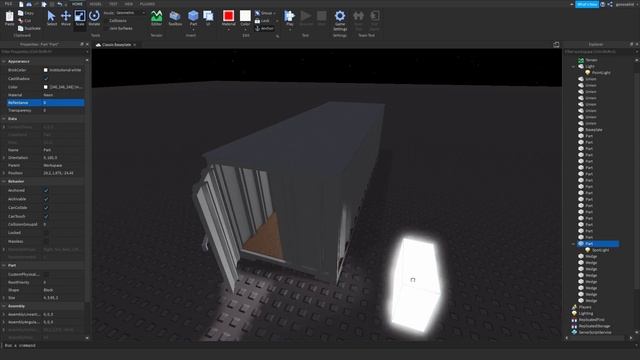Close the Explorer panel
Viewport: 640px width, 360px height.
pos(637,44)
